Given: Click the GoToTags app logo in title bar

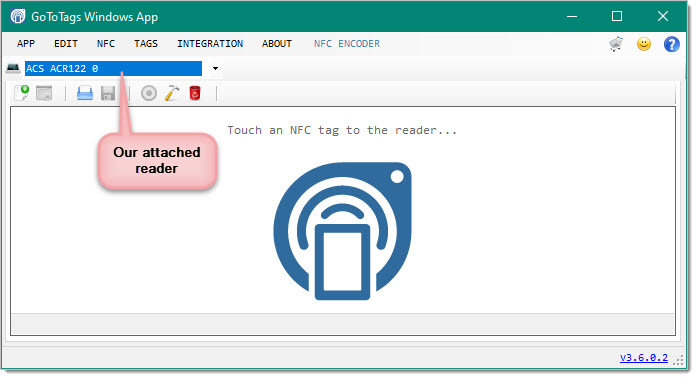Looking at the screenshot, I should click(18, 16).
